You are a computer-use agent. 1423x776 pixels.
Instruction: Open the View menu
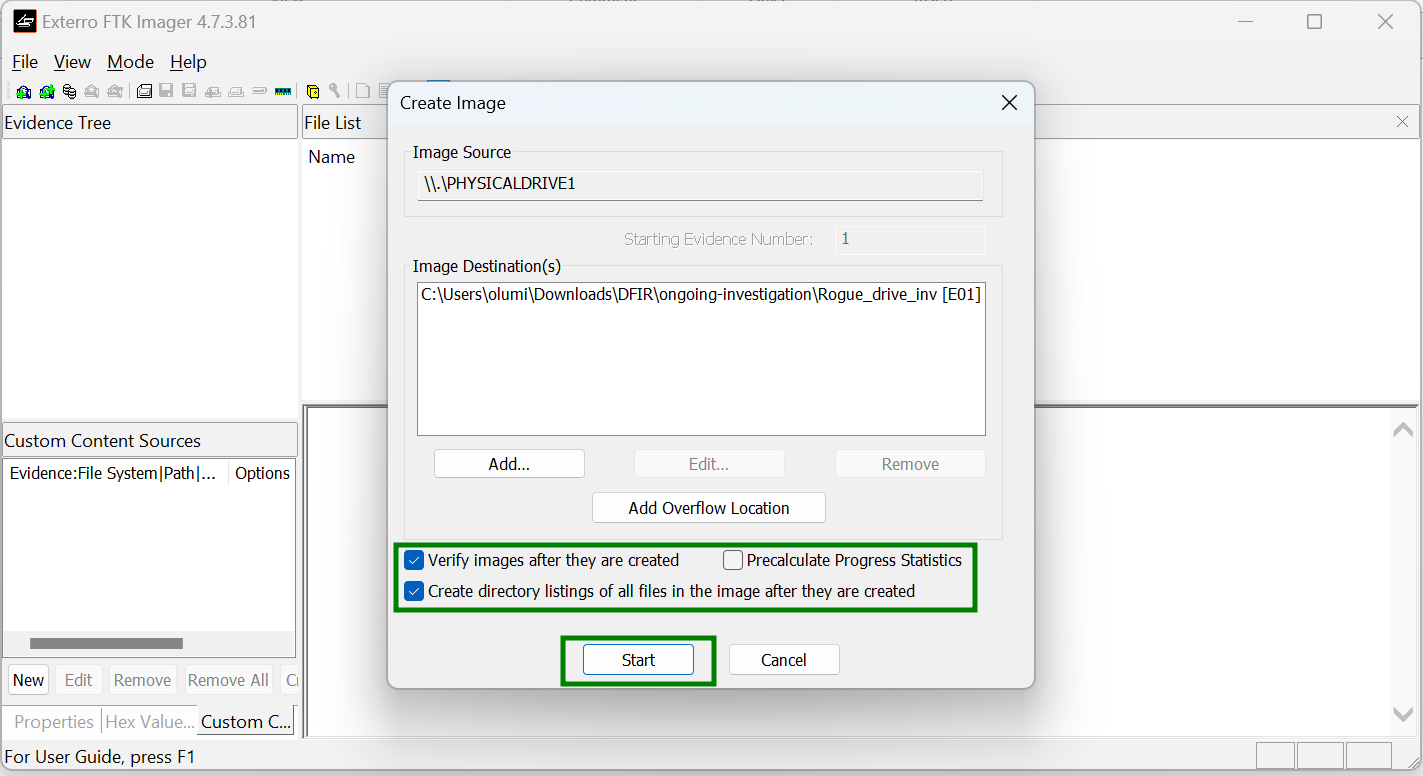tap(72, 62)
